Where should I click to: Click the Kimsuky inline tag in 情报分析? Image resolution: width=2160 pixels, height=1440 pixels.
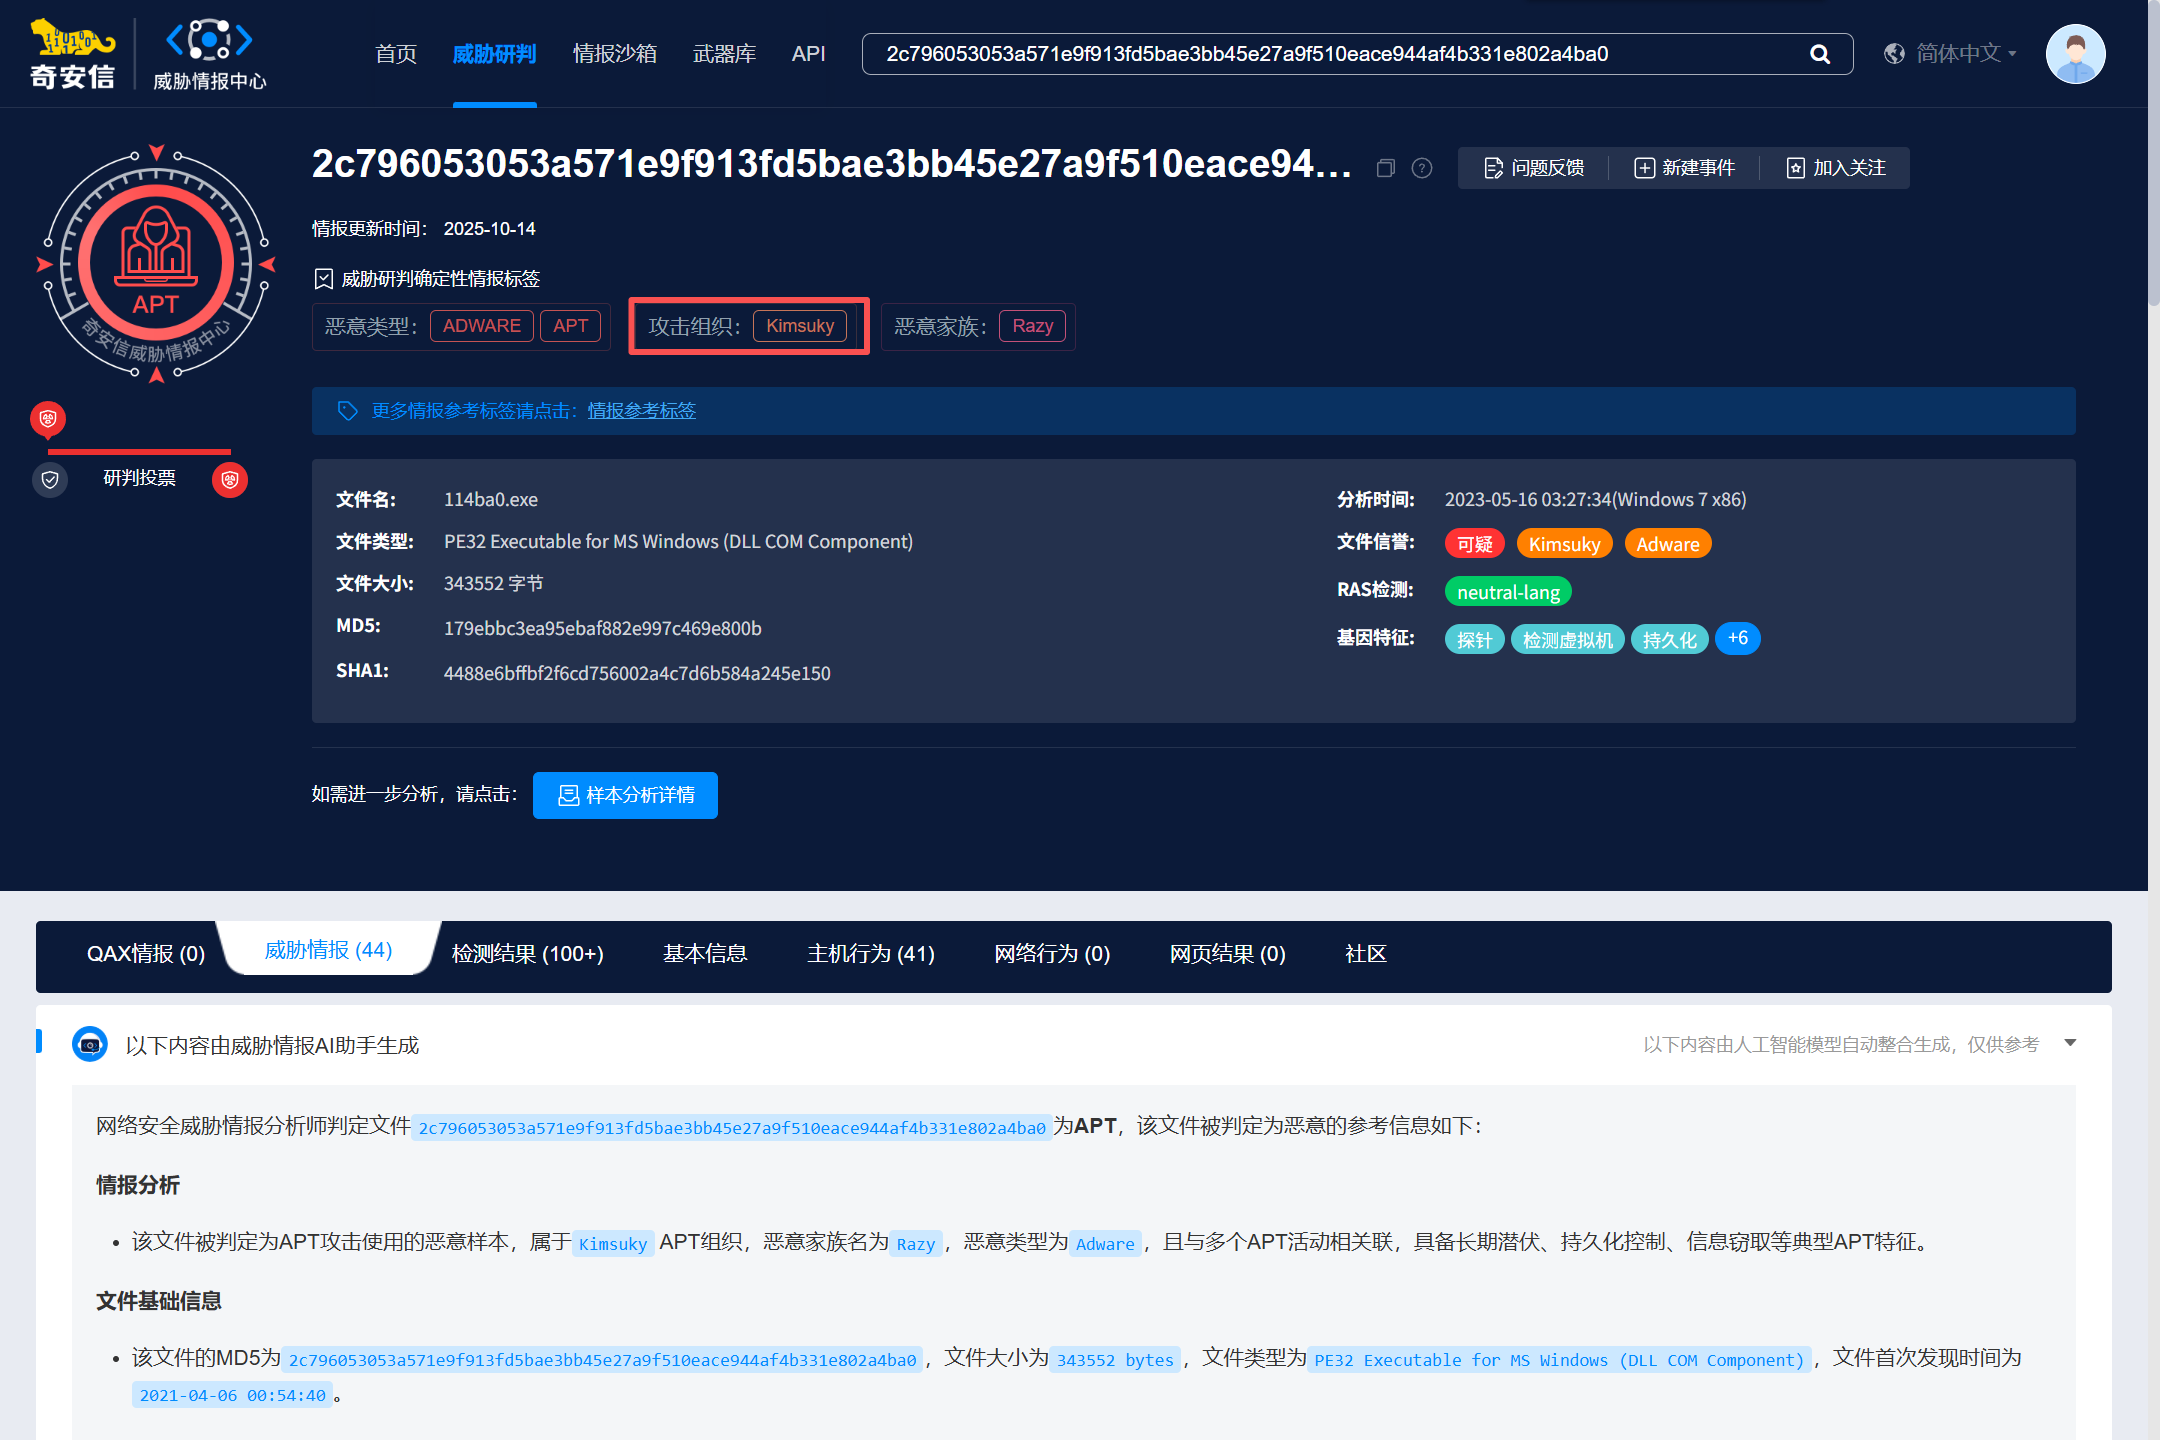point(613,1244)
